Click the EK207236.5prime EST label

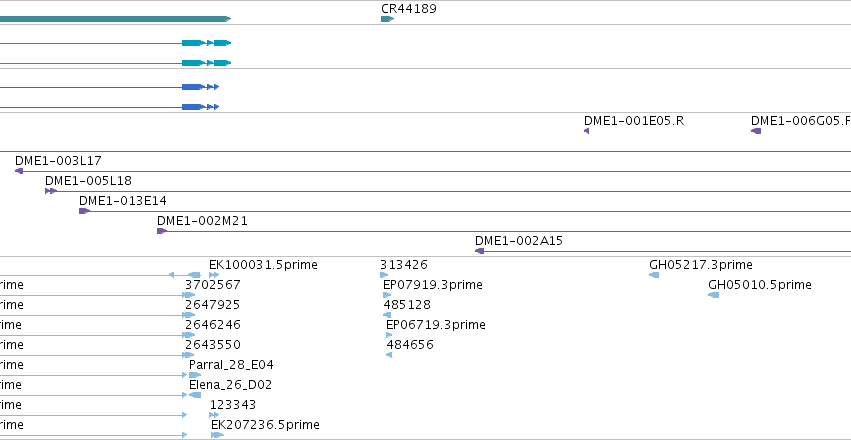coord(265,425)
